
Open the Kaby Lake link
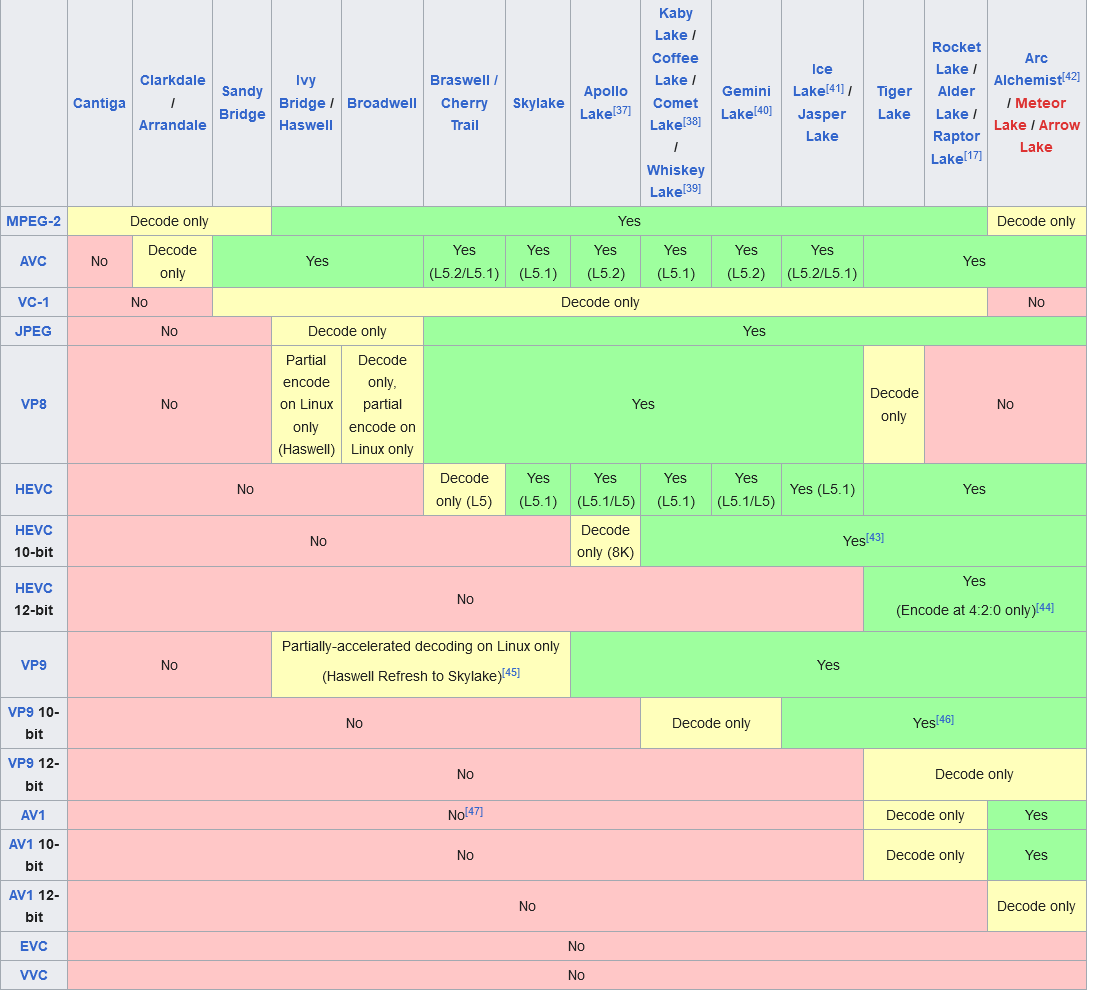[x=673, y=24]
